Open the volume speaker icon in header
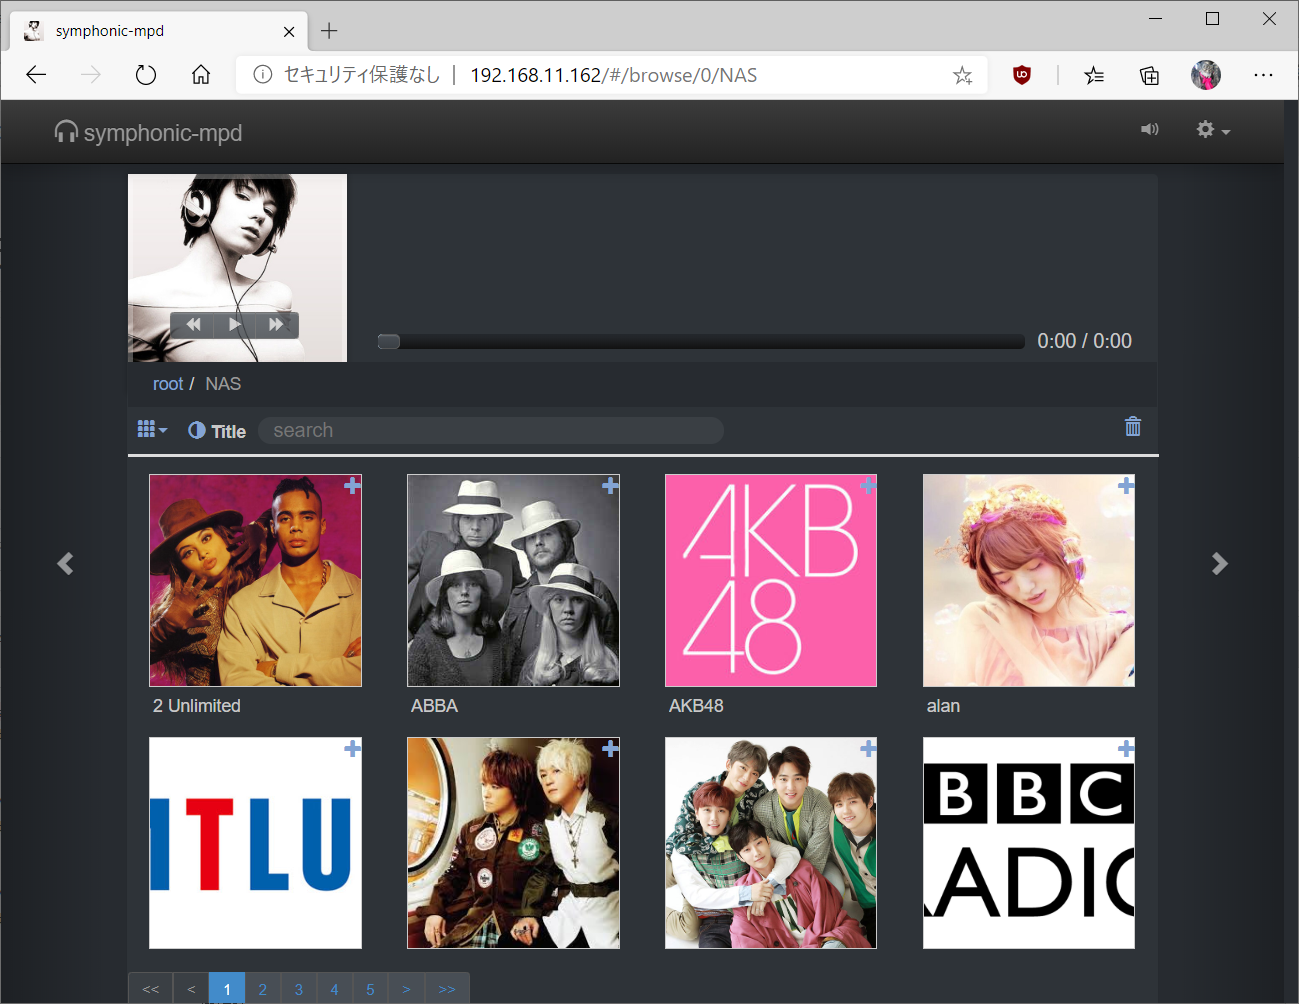 [x=1150, y=130]
